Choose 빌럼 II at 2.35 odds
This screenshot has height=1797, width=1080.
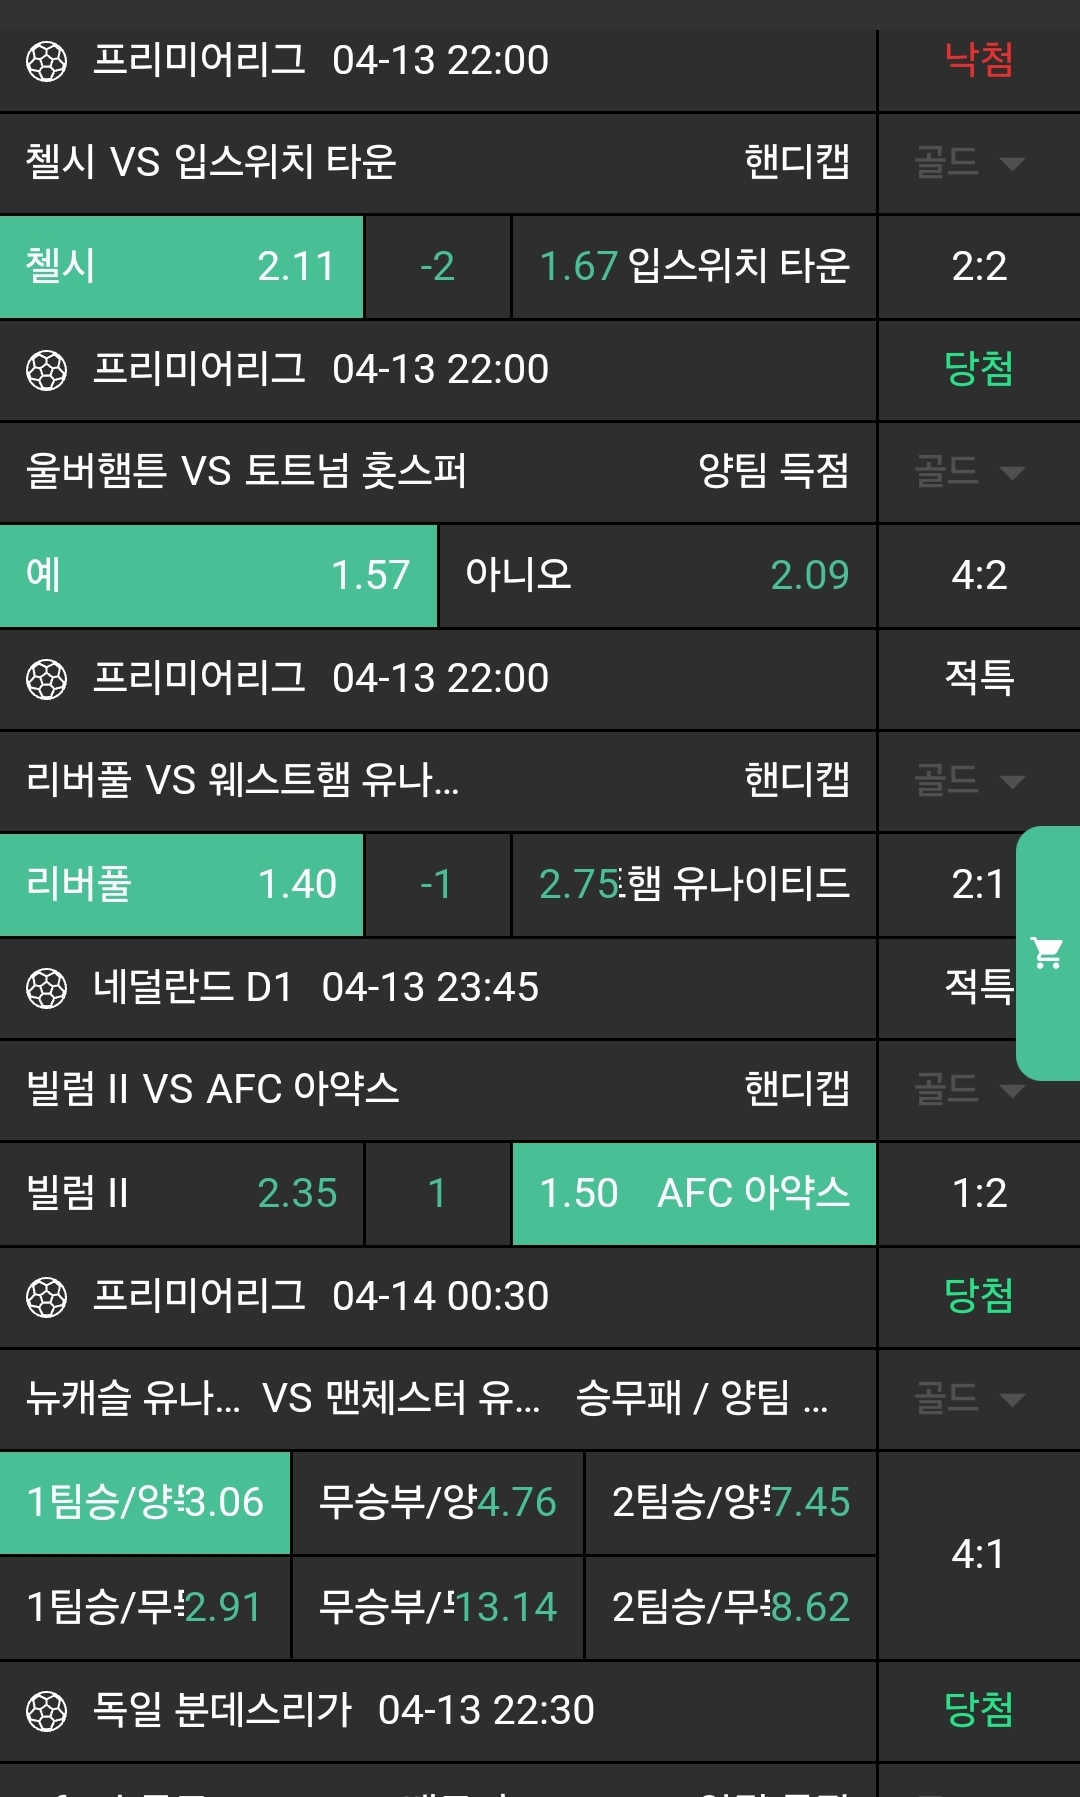pyautogui.click(x=181, y=1194)
